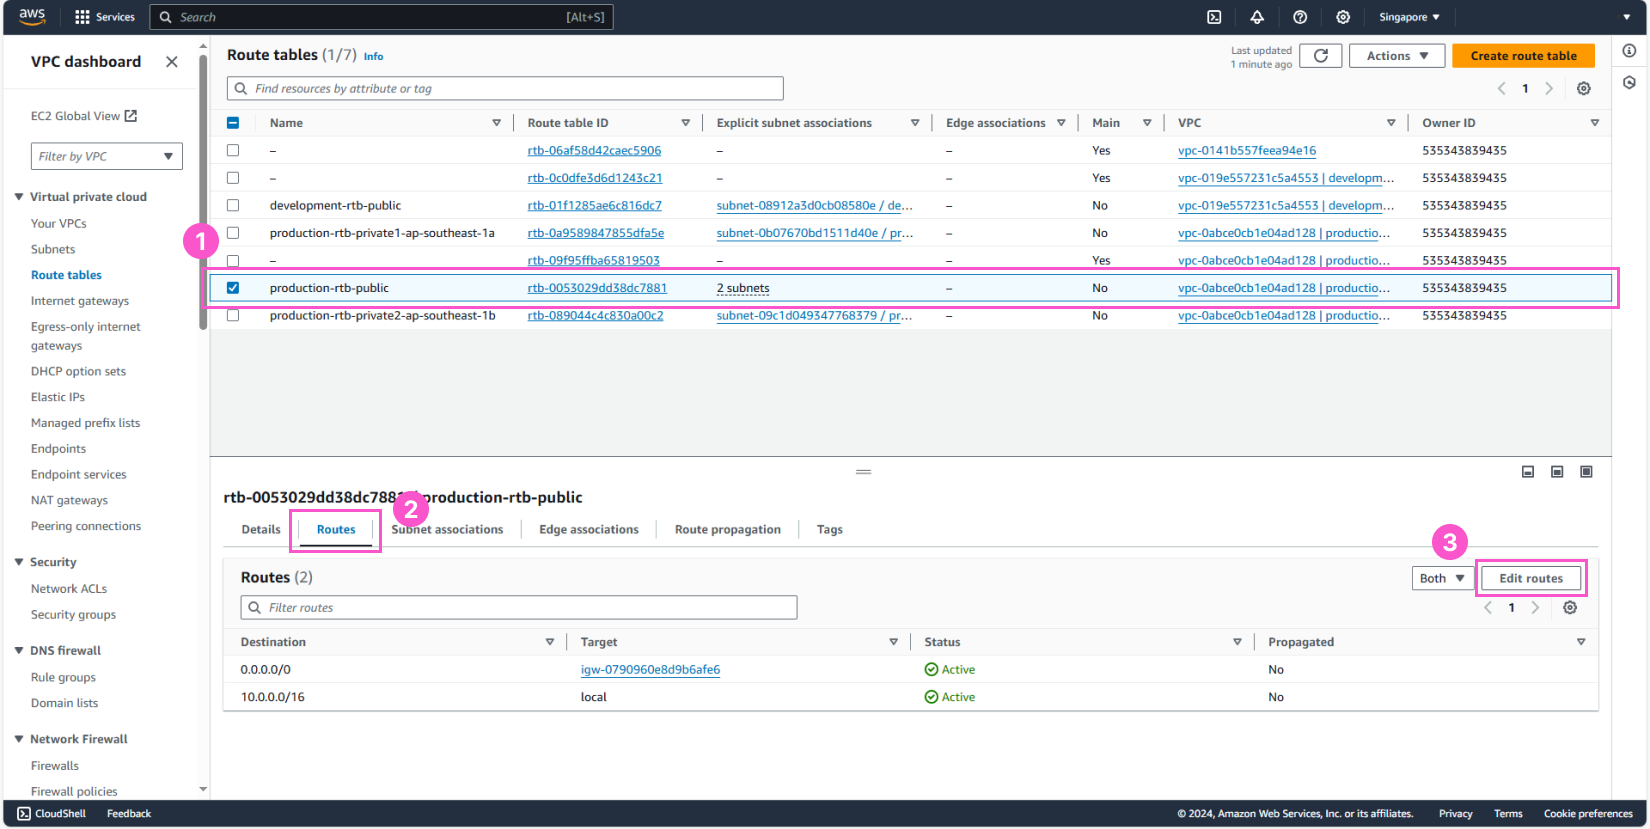Image resolution: width=1650 pixels, height=829 pixels.
Task: Open route table rtb-0053029dd38dc7881 link
Action: pyautogui.click(x=597, y=288)
